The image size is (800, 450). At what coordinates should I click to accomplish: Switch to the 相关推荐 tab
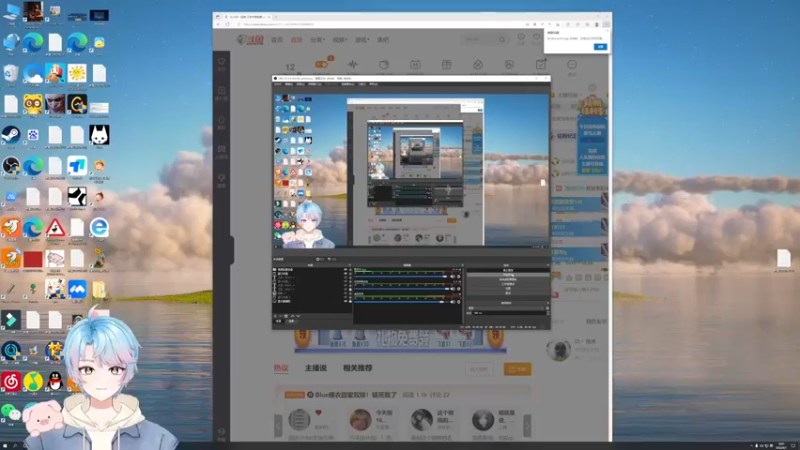click(358, 368)
